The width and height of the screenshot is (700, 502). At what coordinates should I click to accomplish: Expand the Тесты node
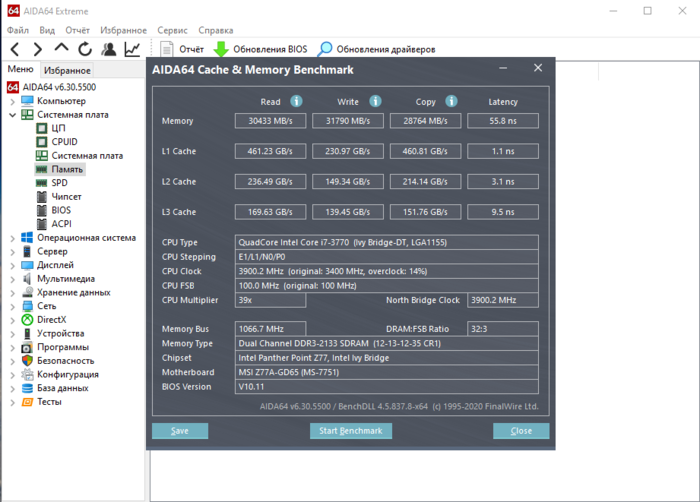click(12, 402)
